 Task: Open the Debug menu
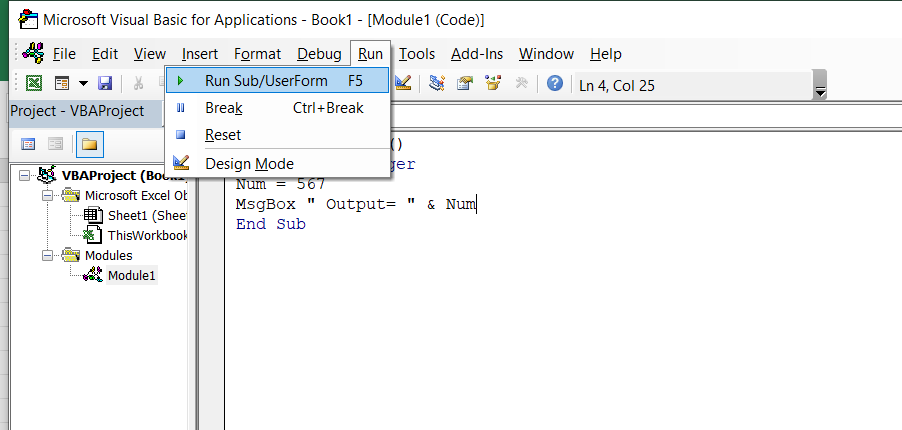[x=319, y=54]
